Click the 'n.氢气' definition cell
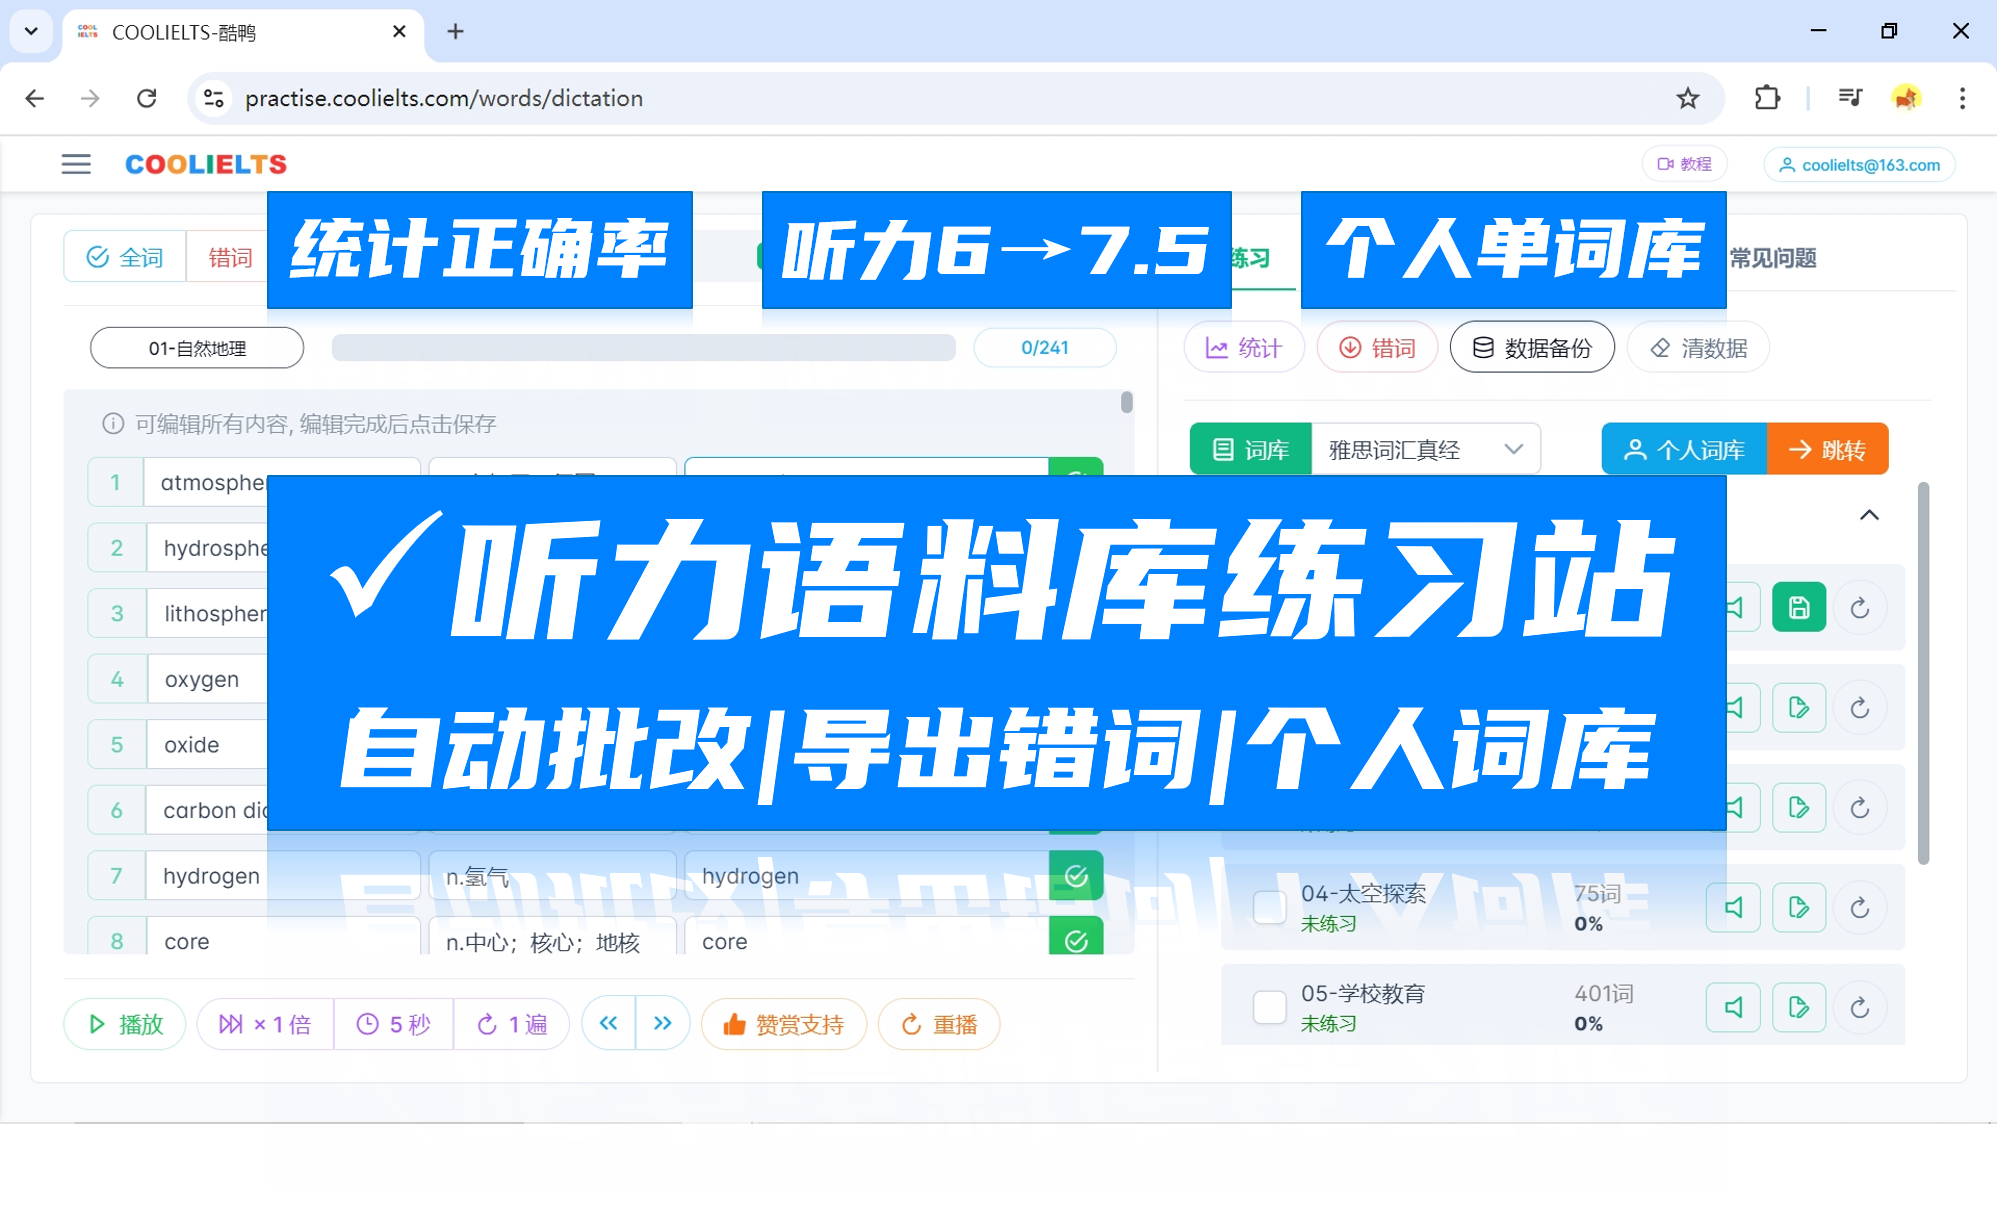Viewport: 1997px width, 1231px height. [552, 876]
